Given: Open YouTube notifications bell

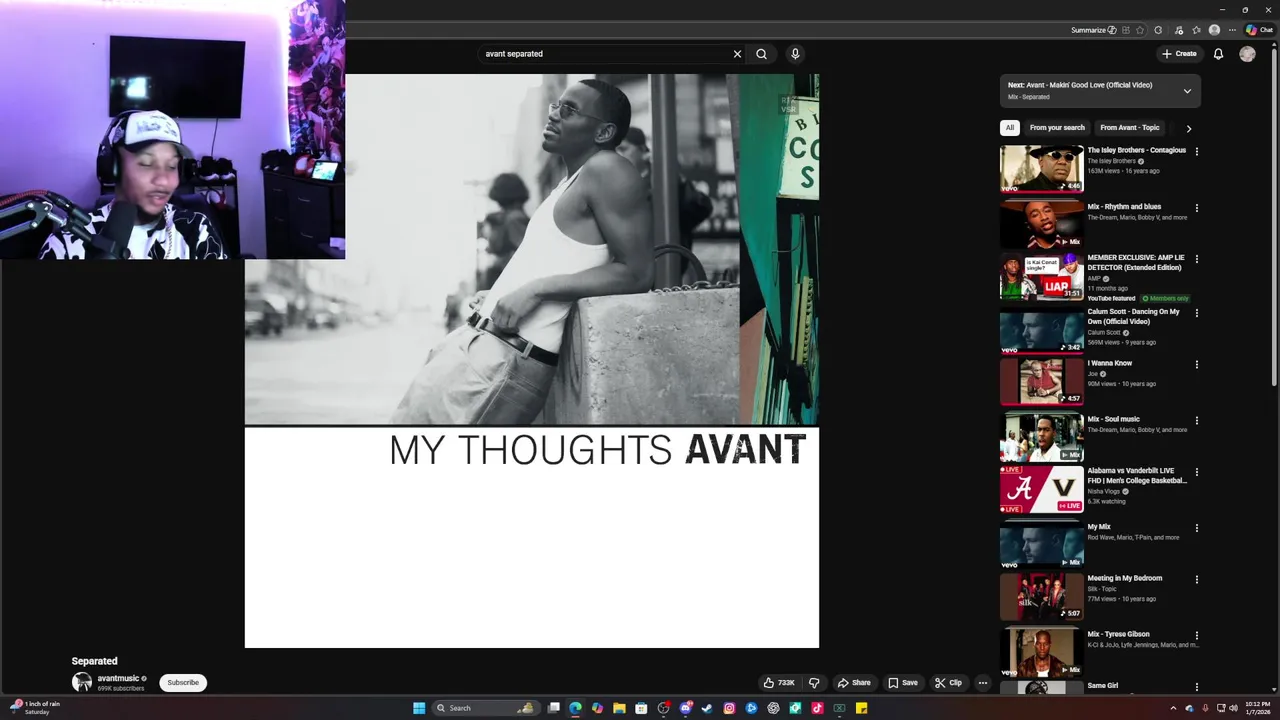Looking at the screenshot, I should pos(1218,54).
